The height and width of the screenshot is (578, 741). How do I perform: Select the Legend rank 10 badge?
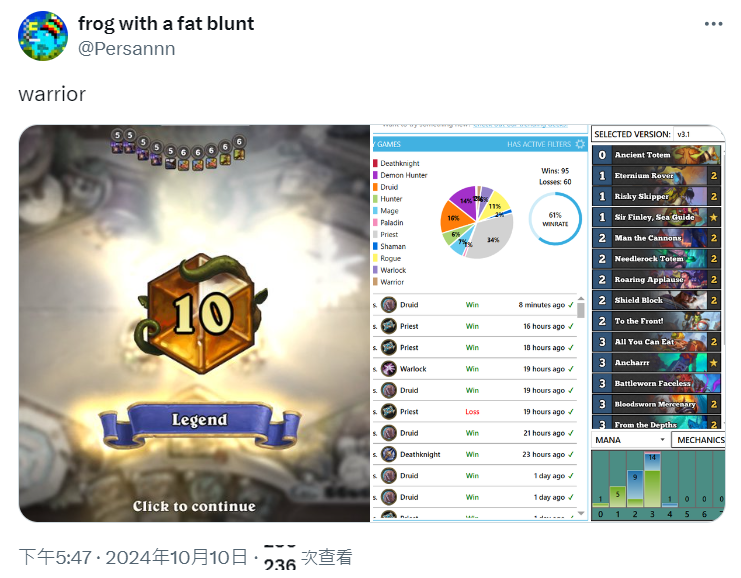(x=202, y=312)
